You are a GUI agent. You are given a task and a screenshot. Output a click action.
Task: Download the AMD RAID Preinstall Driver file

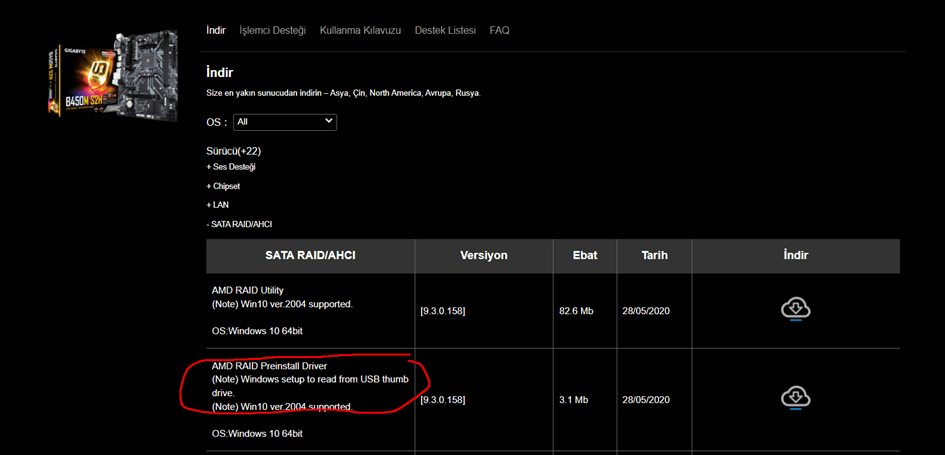tap(796, 398)
